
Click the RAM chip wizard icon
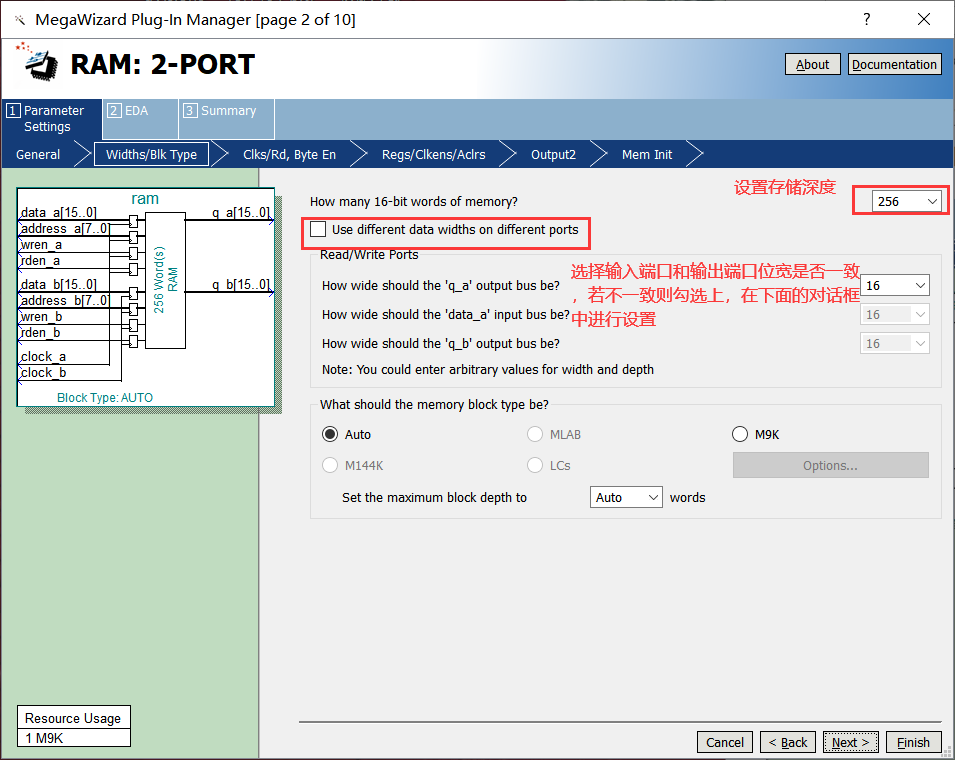40,64
